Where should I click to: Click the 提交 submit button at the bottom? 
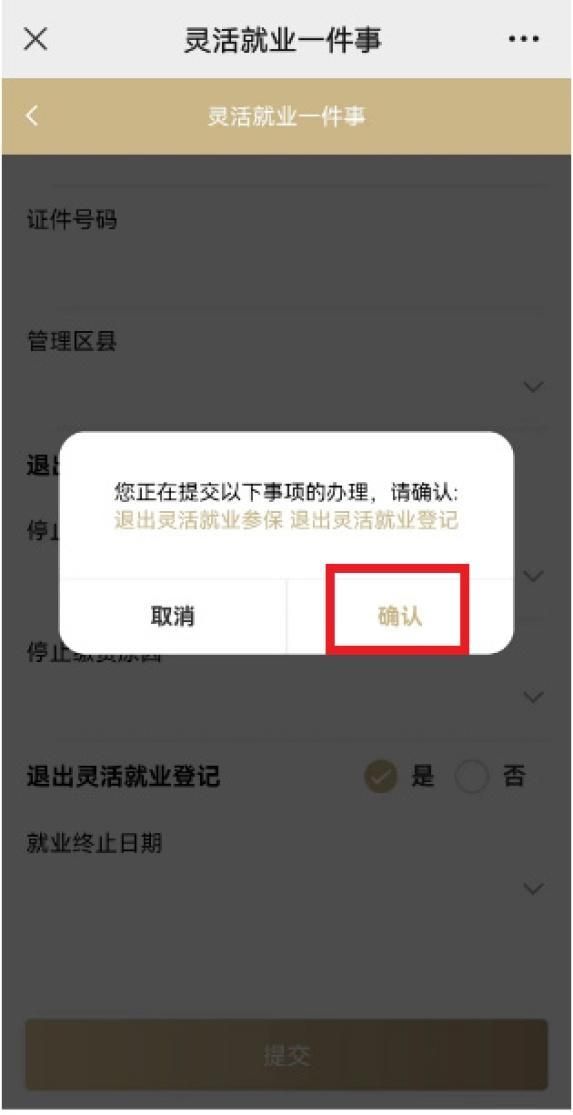coord(286,1055)
